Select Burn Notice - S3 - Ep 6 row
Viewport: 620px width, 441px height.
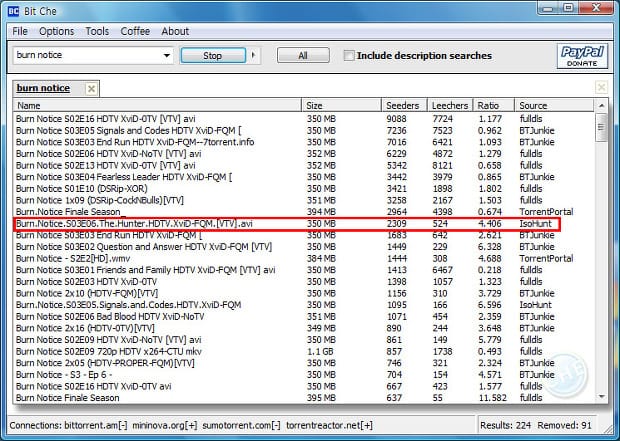coord(304,375)
